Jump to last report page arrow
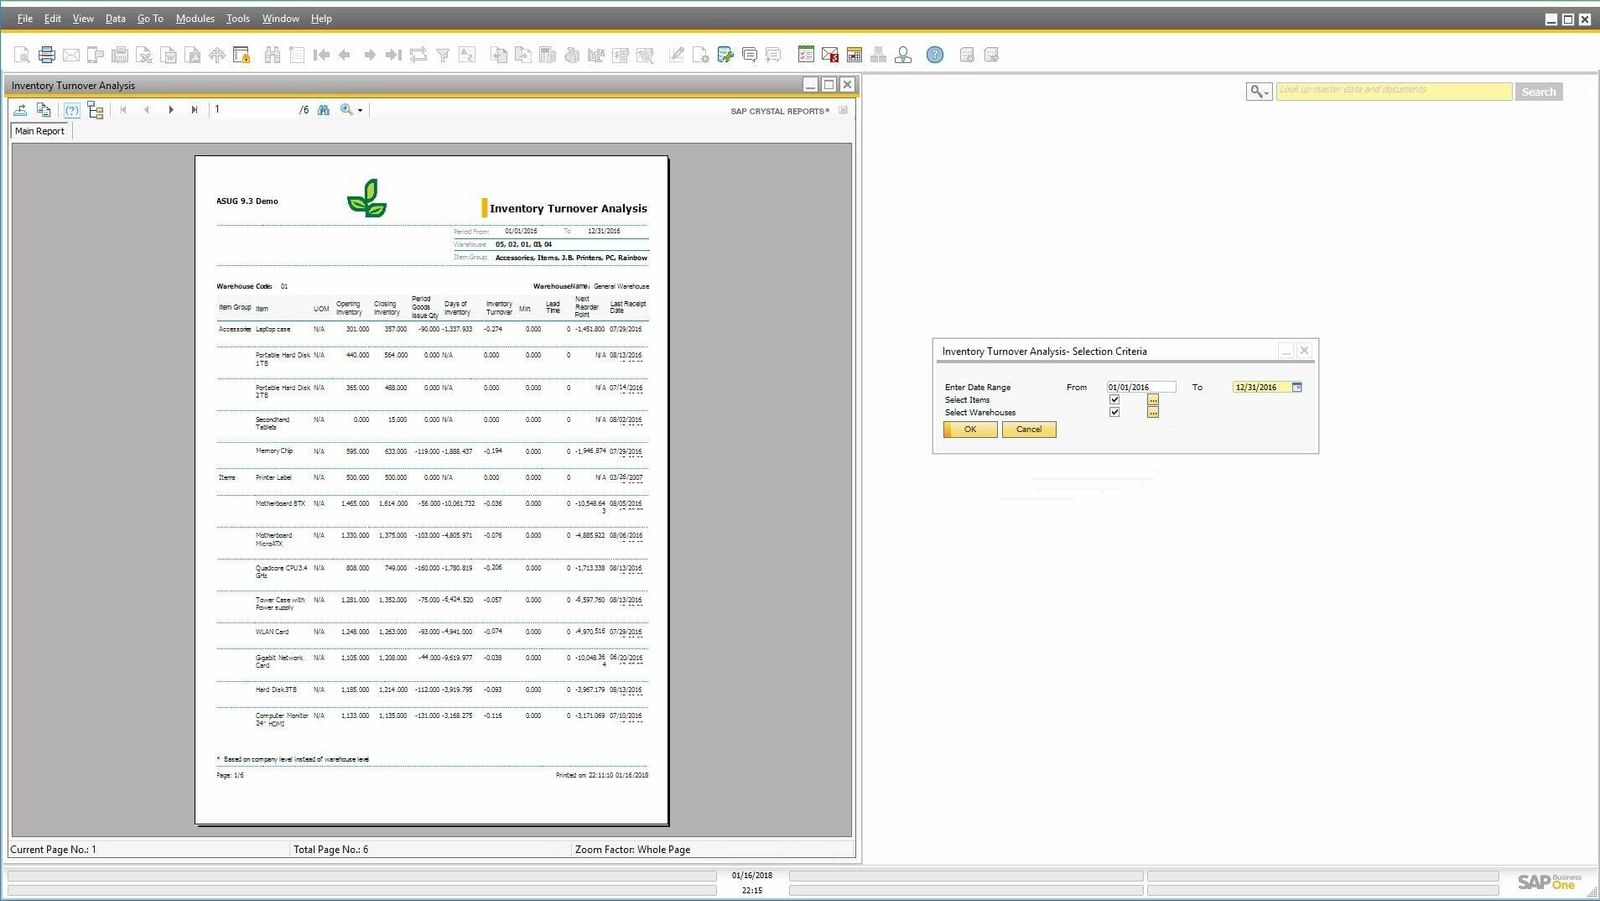 pos(194,110)
